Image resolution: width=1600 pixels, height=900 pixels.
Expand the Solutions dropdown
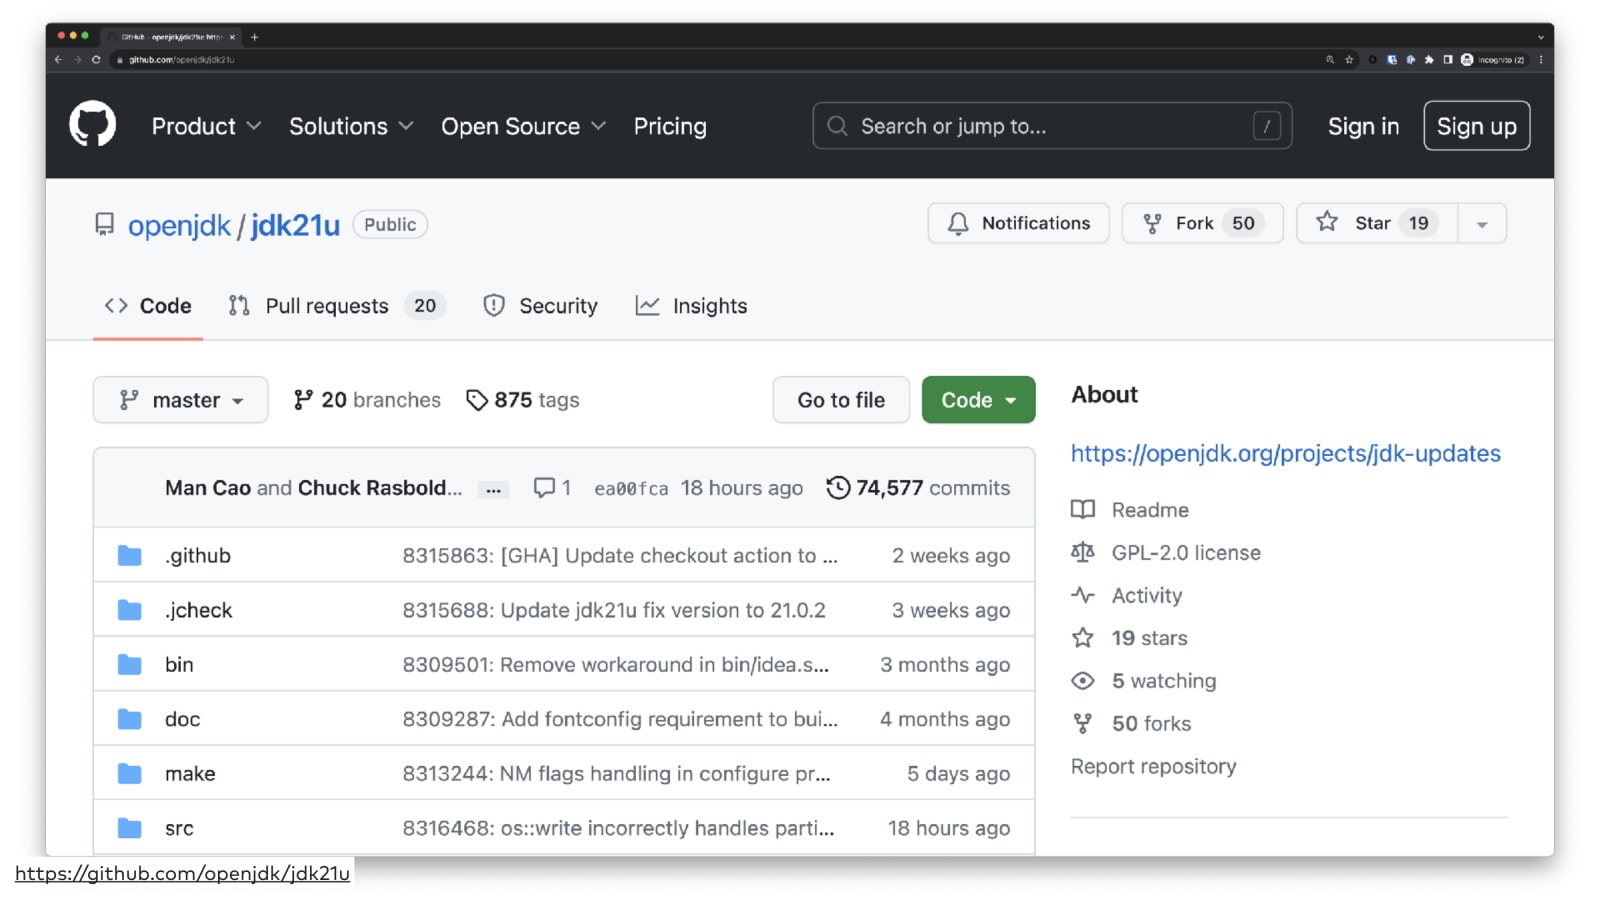pos(351,126)
